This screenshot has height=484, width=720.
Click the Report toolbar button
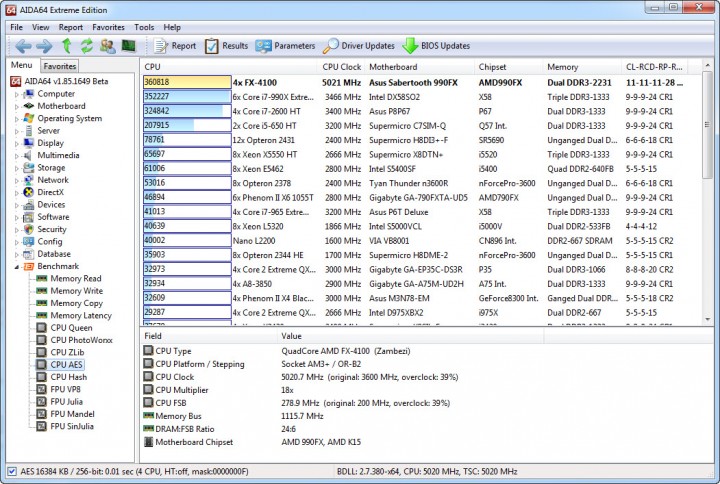174,46
